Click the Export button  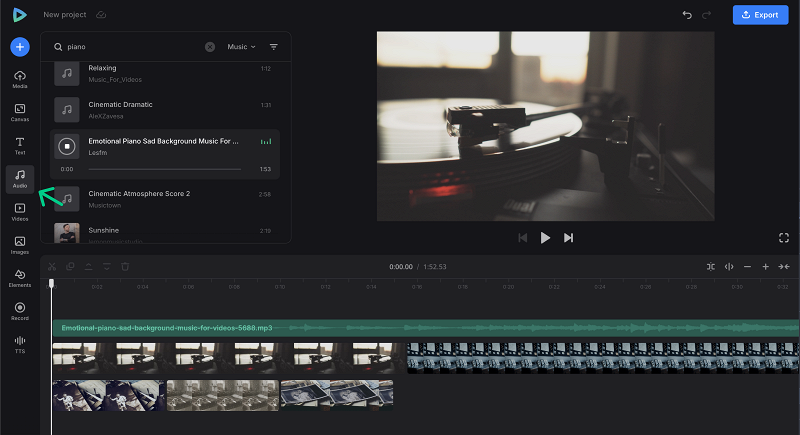760,15
